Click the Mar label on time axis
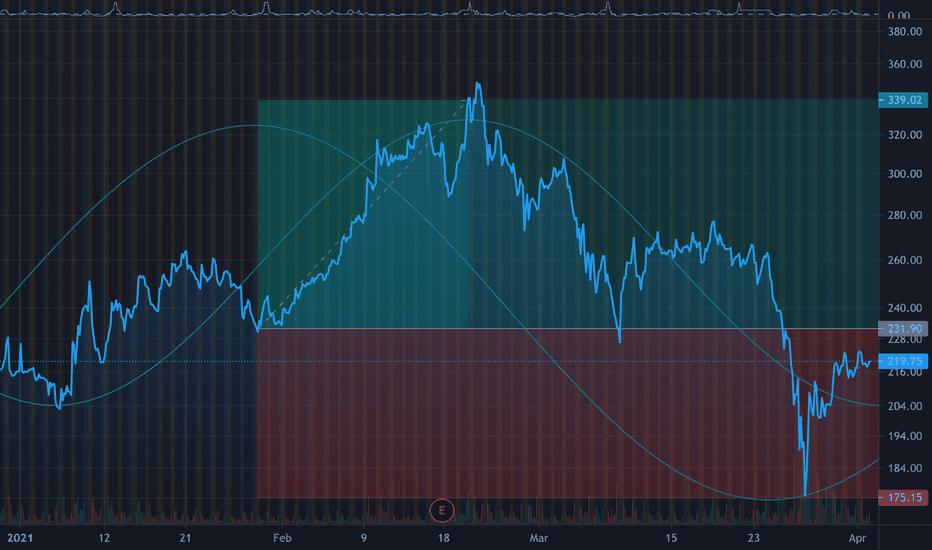This screenshot has height=550, width=932. (539, 538)
